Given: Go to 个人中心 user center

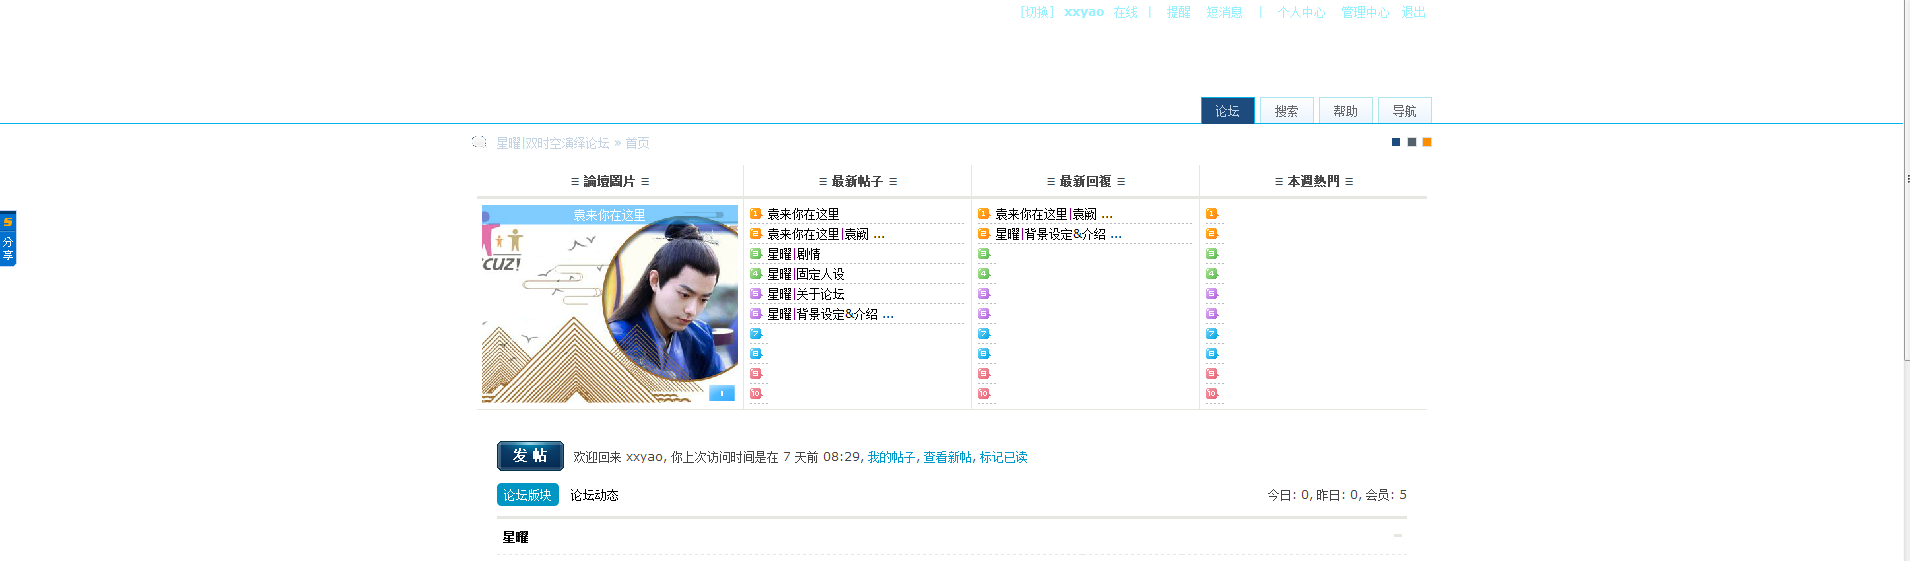Looking at the screenshot, I should pos(1301,12).
